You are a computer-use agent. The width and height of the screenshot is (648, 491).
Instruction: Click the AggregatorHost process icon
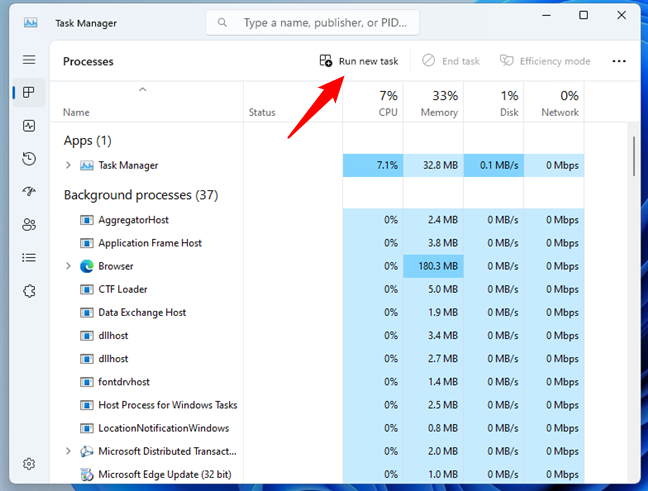(86, 220)
